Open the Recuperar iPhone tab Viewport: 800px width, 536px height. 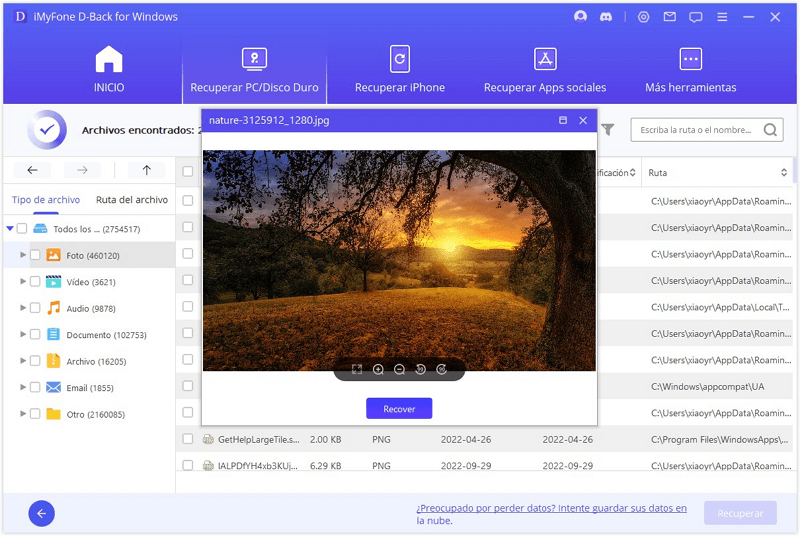[400, 70]
